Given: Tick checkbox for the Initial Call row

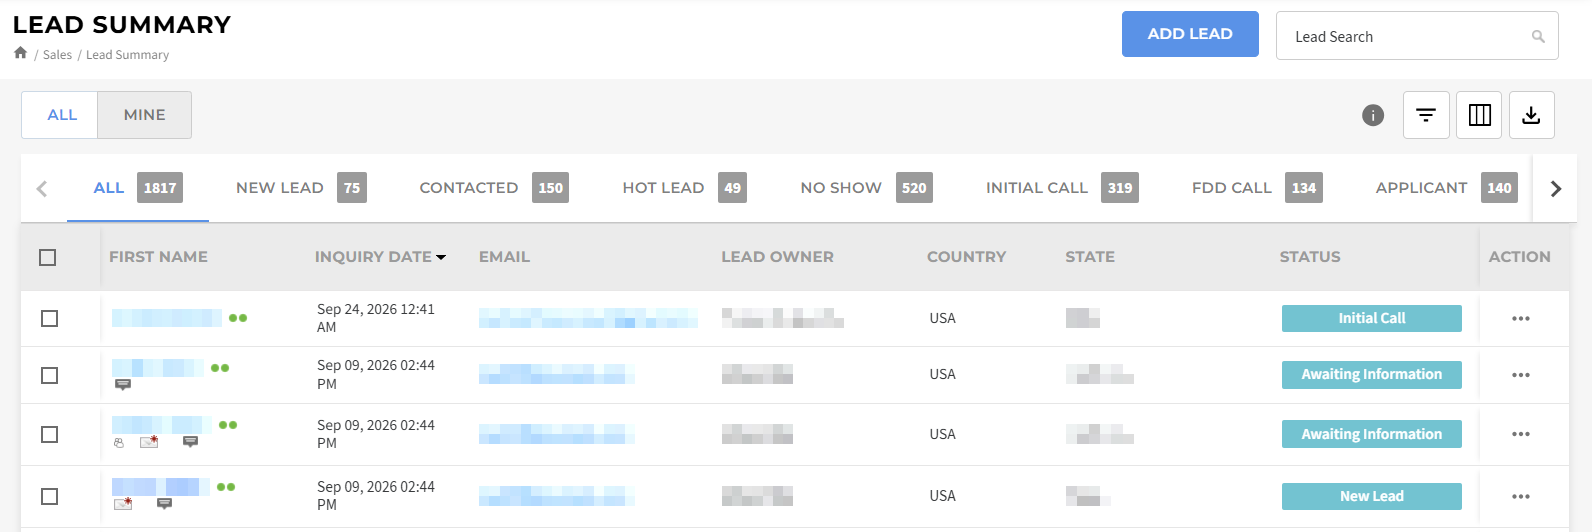Looking at the screenshot, I should pyautogui.click(x=49, y=319).
